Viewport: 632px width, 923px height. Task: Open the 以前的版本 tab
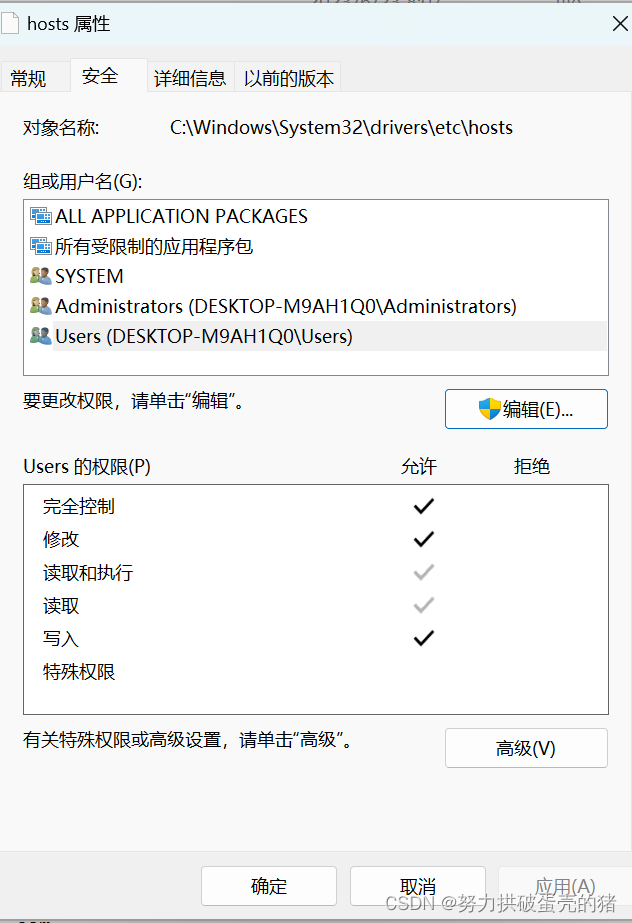point(288,78)
